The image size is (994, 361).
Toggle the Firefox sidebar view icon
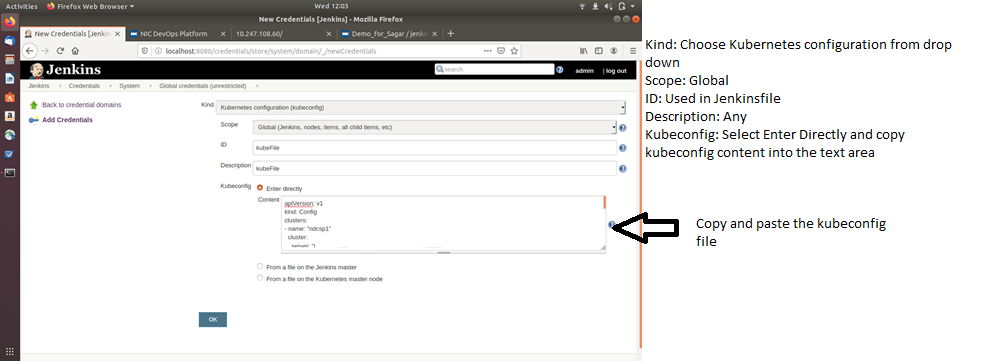[598, 51]
